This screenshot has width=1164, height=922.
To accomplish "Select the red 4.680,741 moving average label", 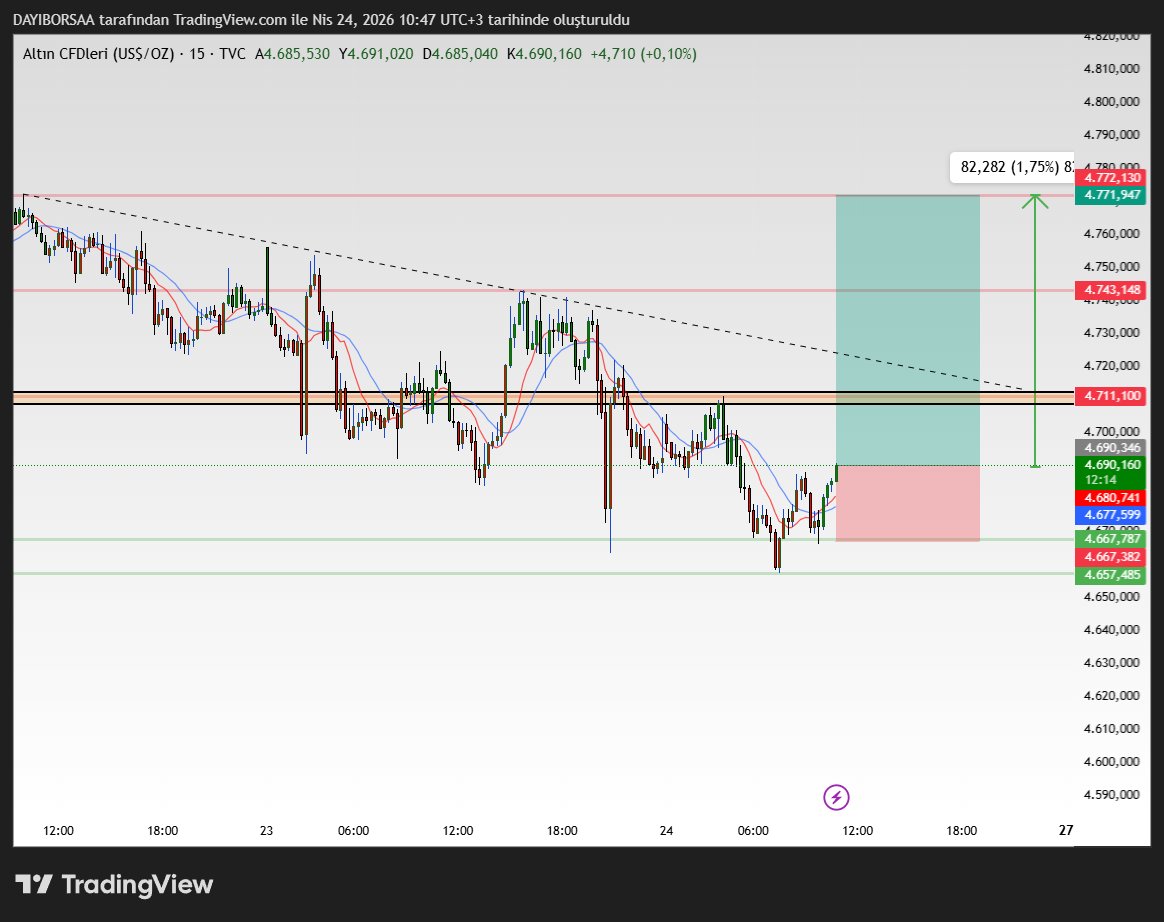I will coord(1111,497).
